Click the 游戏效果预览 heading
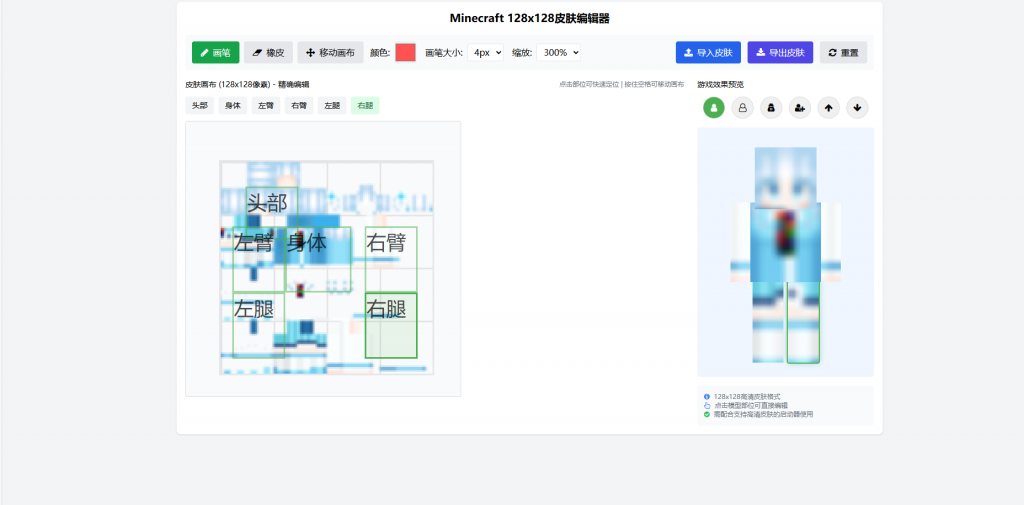Viewport: 1024px width, 505px height. (720, 84)
